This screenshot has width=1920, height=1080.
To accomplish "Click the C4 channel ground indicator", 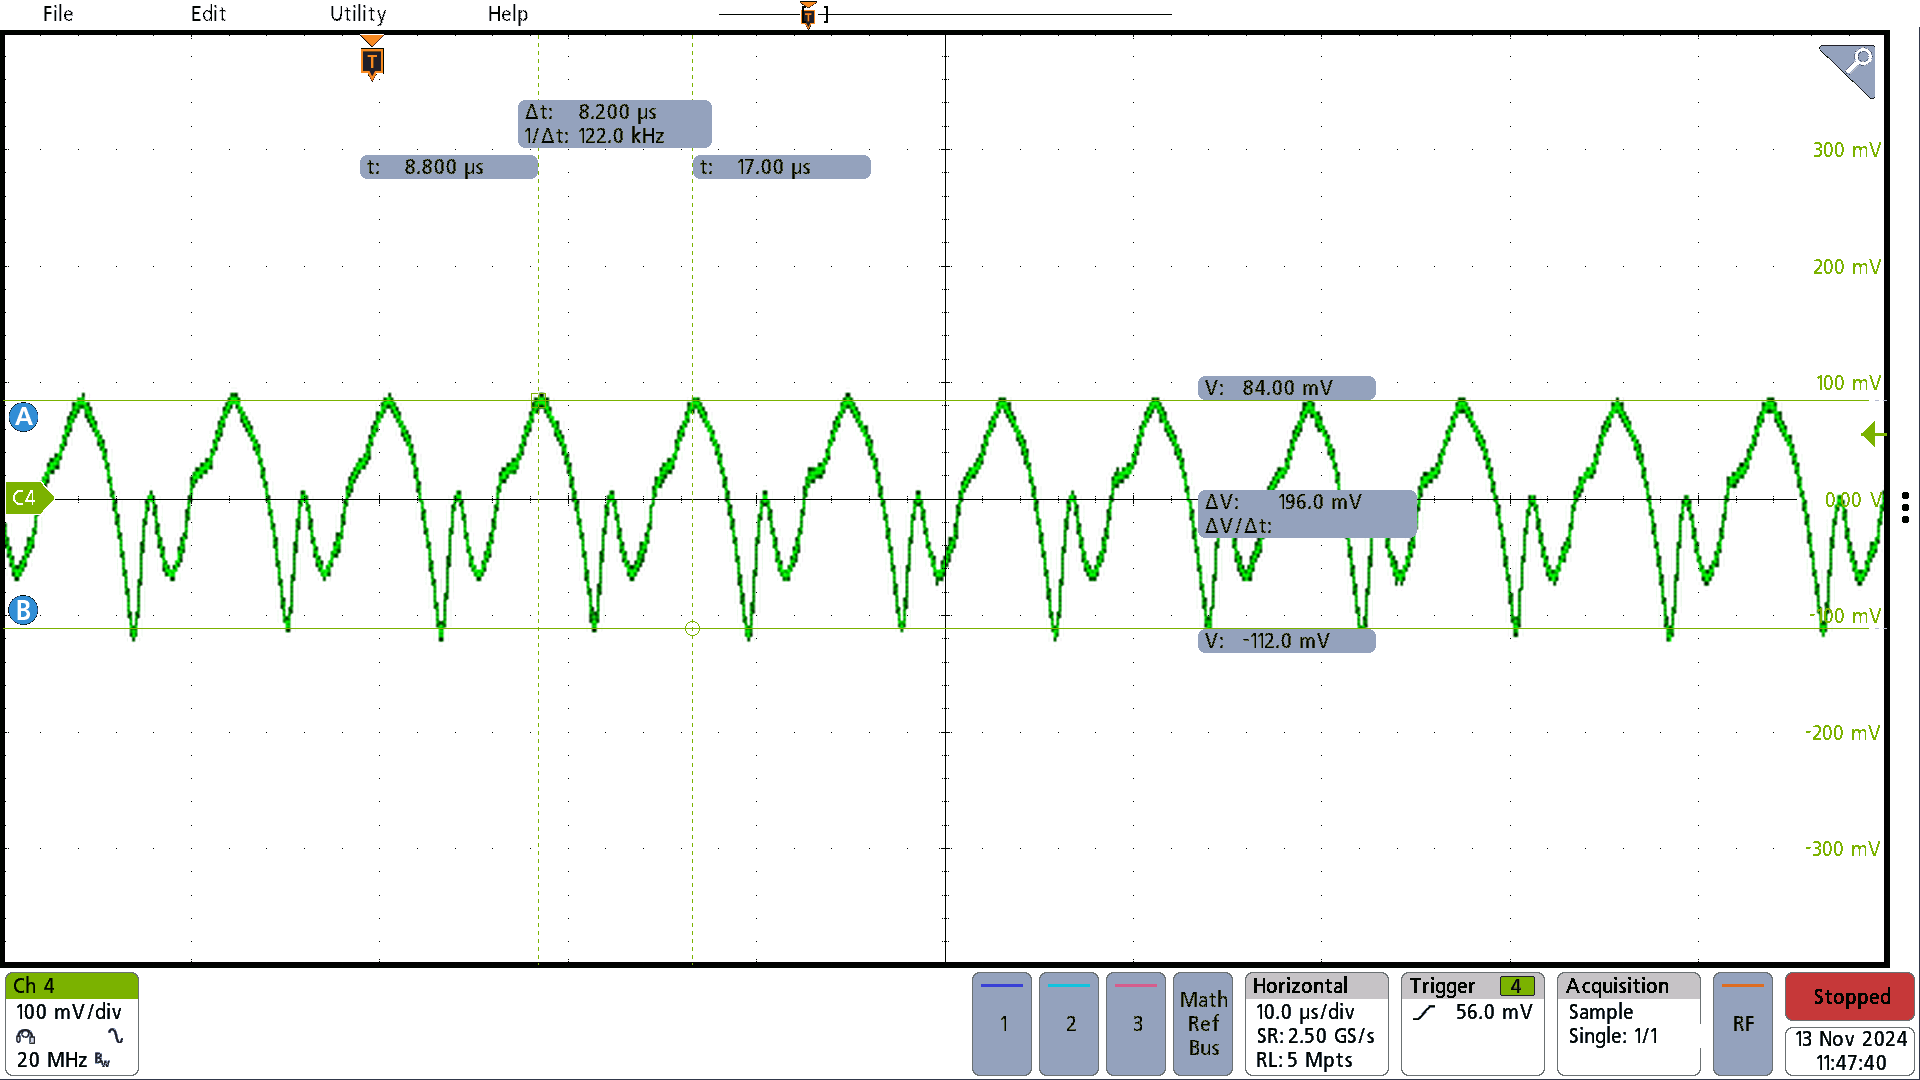I will click(x=28, y=498).
